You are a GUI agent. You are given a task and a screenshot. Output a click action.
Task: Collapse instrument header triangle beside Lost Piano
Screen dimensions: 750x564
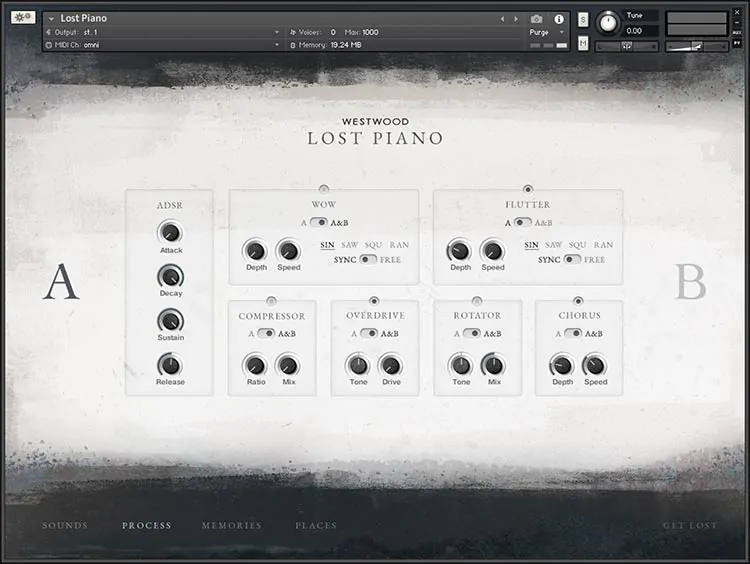(51, 19)
